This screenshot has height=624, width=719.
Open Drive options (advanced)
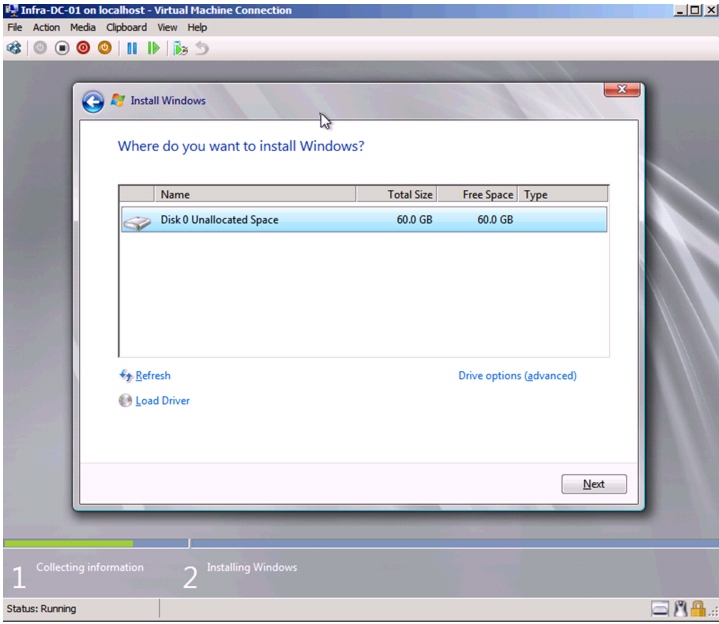point(517,376)
